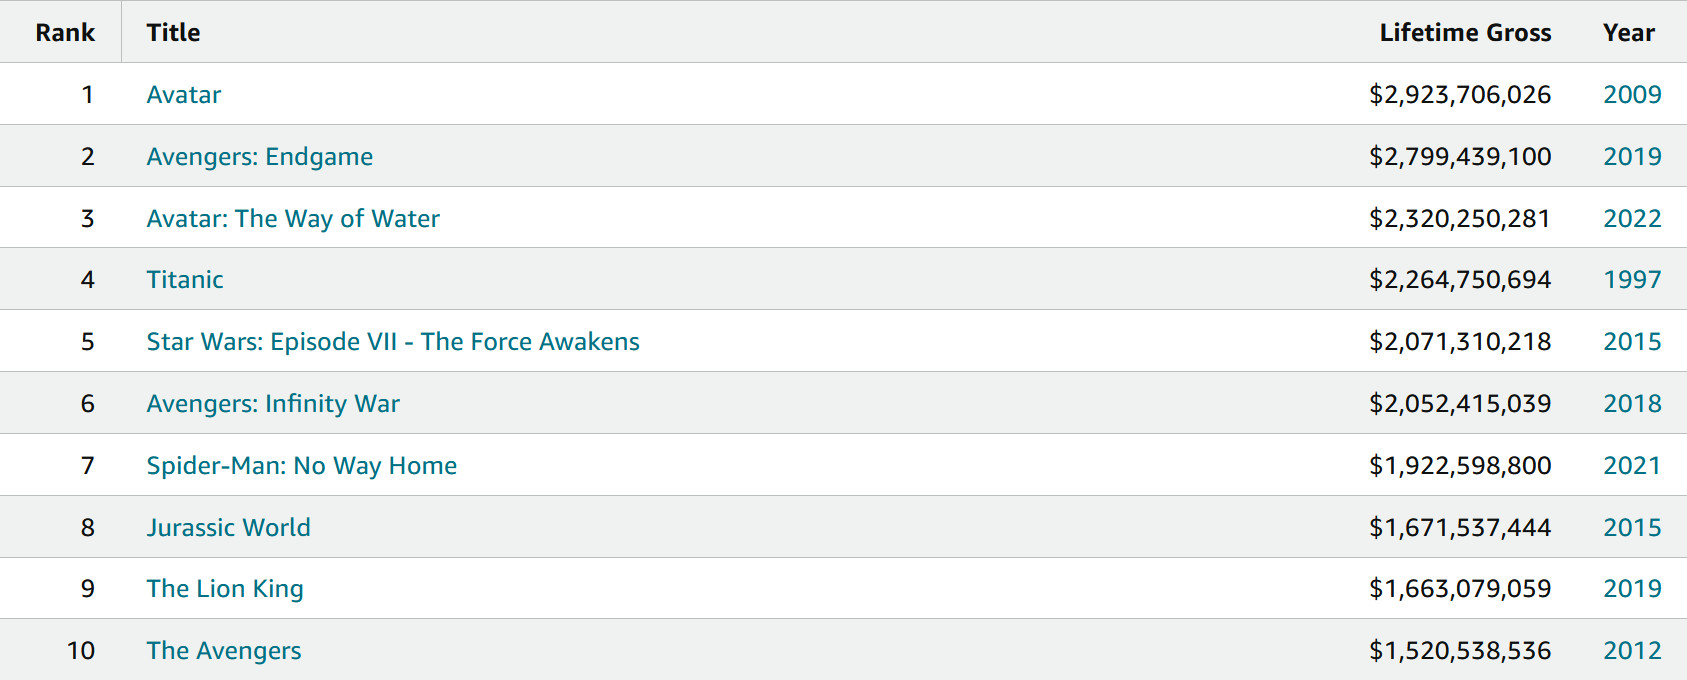Click the Lifetime Gross column header
This screenshot has width=1687, height=680.
1465,33
